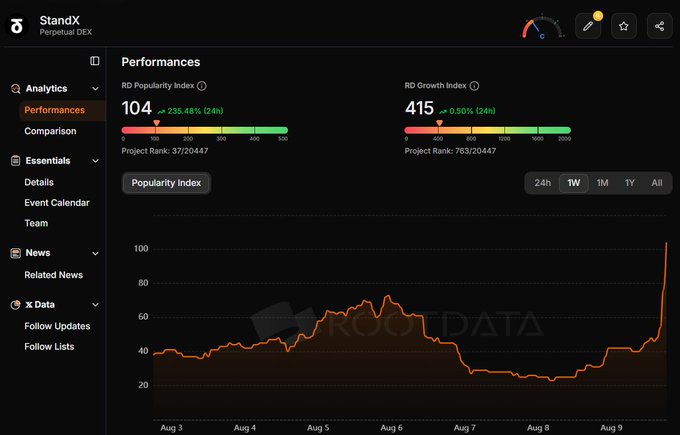This screenshot has height=435, width=680.
Task: Show All time chart range
Action: click(x=657, y=183)
